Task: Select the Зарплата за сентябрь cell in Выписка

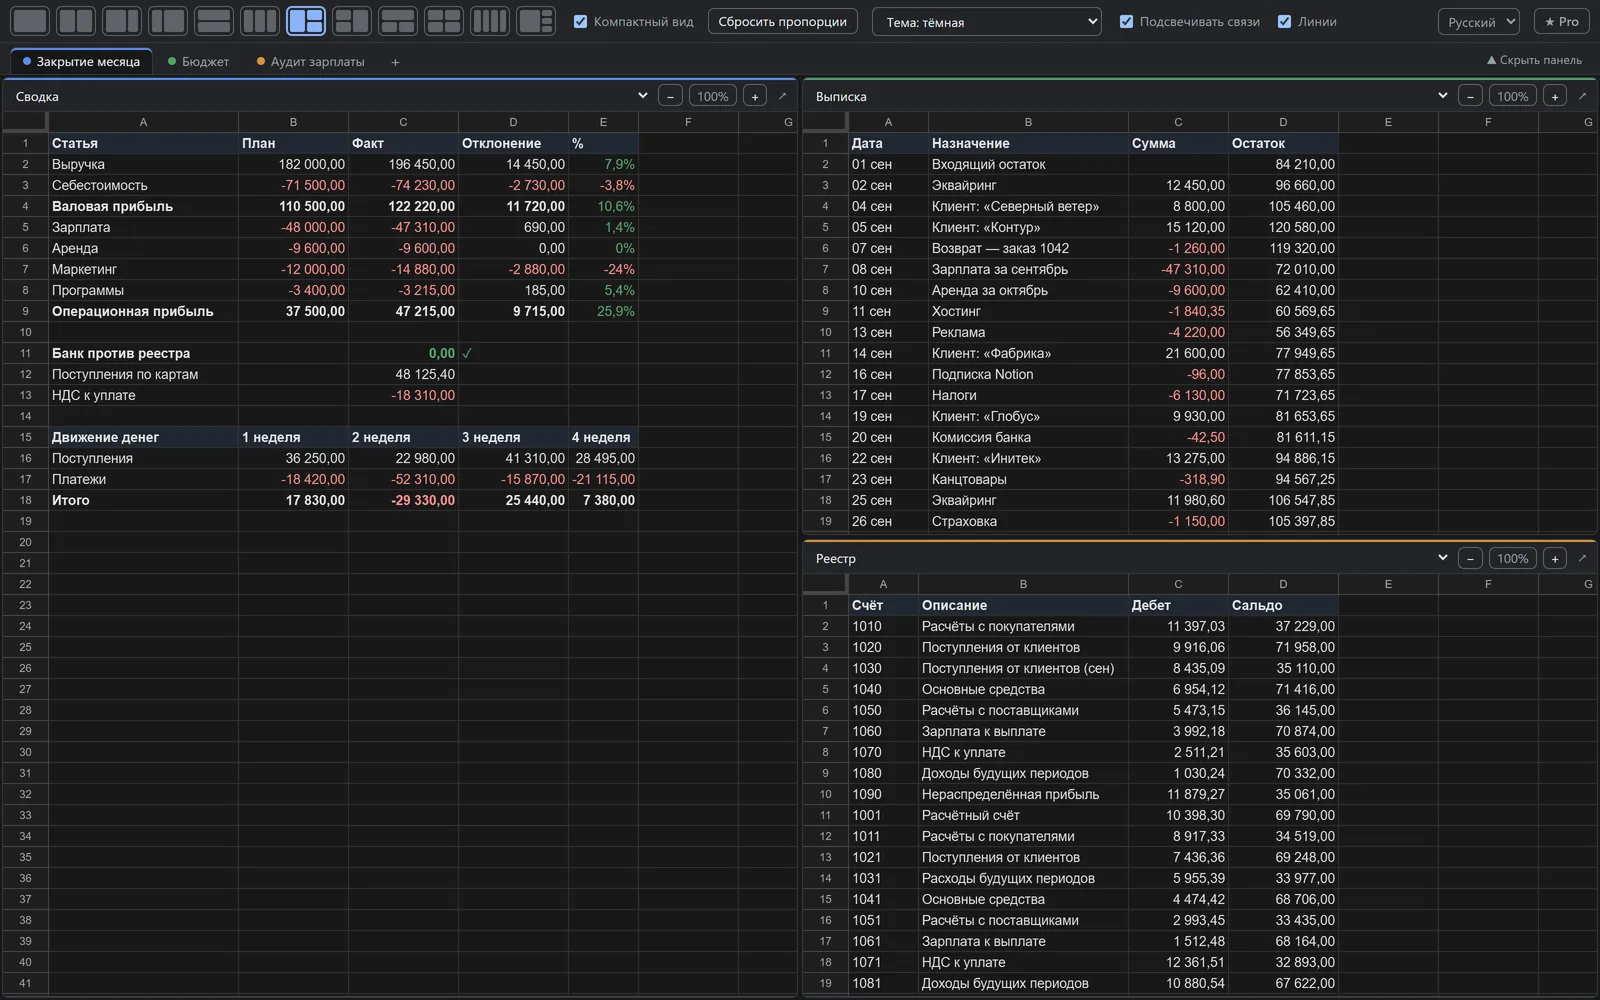Action: pyautogui.click(x=1028, y=269)
